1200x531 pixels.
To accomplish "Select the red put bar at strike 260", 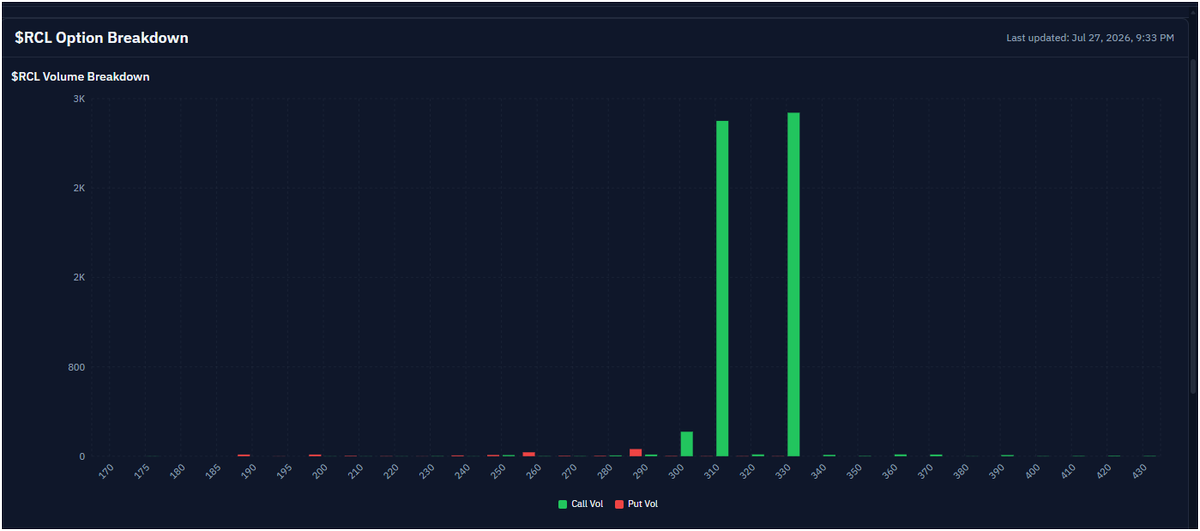I will coord(529,454).
